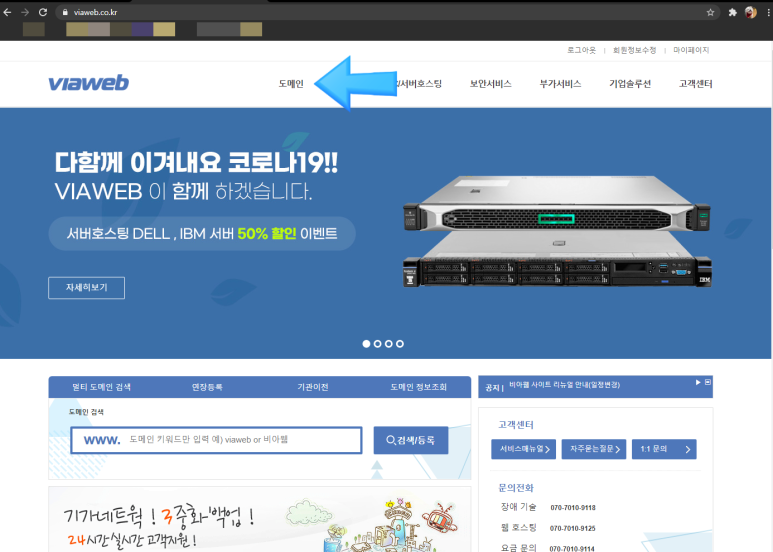The width and height of the screenshot is (773, 552).
Task: Click the 로그아웃 link
Action: 581,50
